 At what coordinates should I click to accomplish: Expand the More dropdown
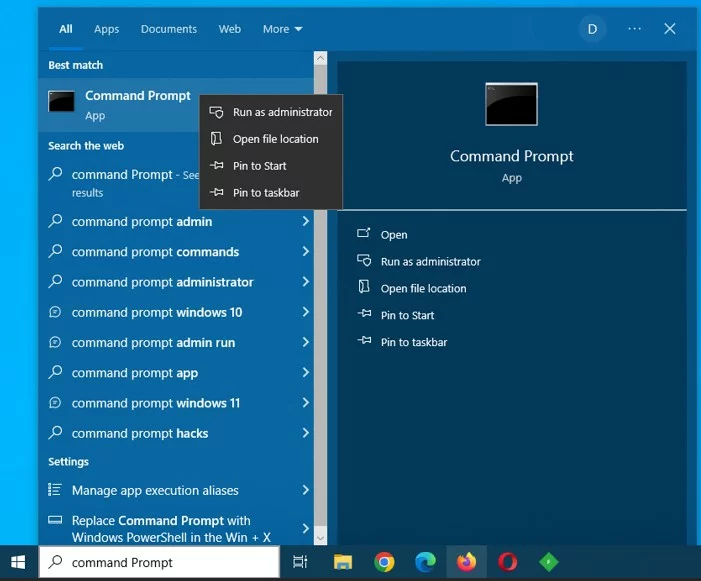coord(282,29)
